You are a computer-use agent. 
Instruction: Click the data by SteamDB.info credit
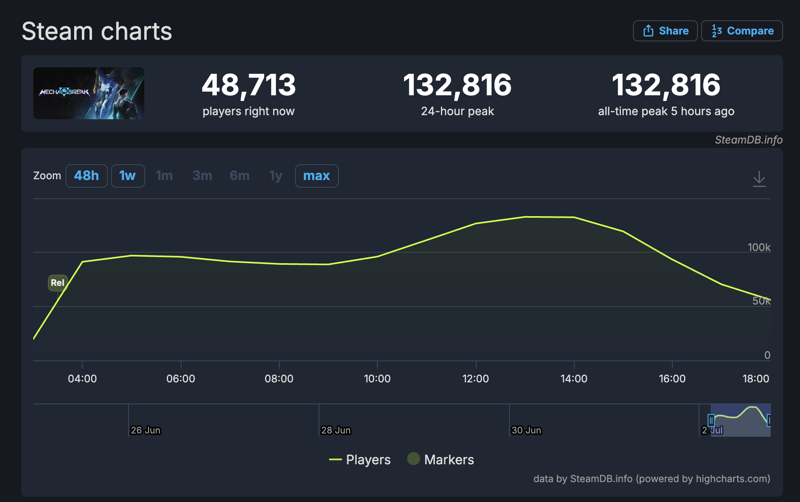[652, 479]
